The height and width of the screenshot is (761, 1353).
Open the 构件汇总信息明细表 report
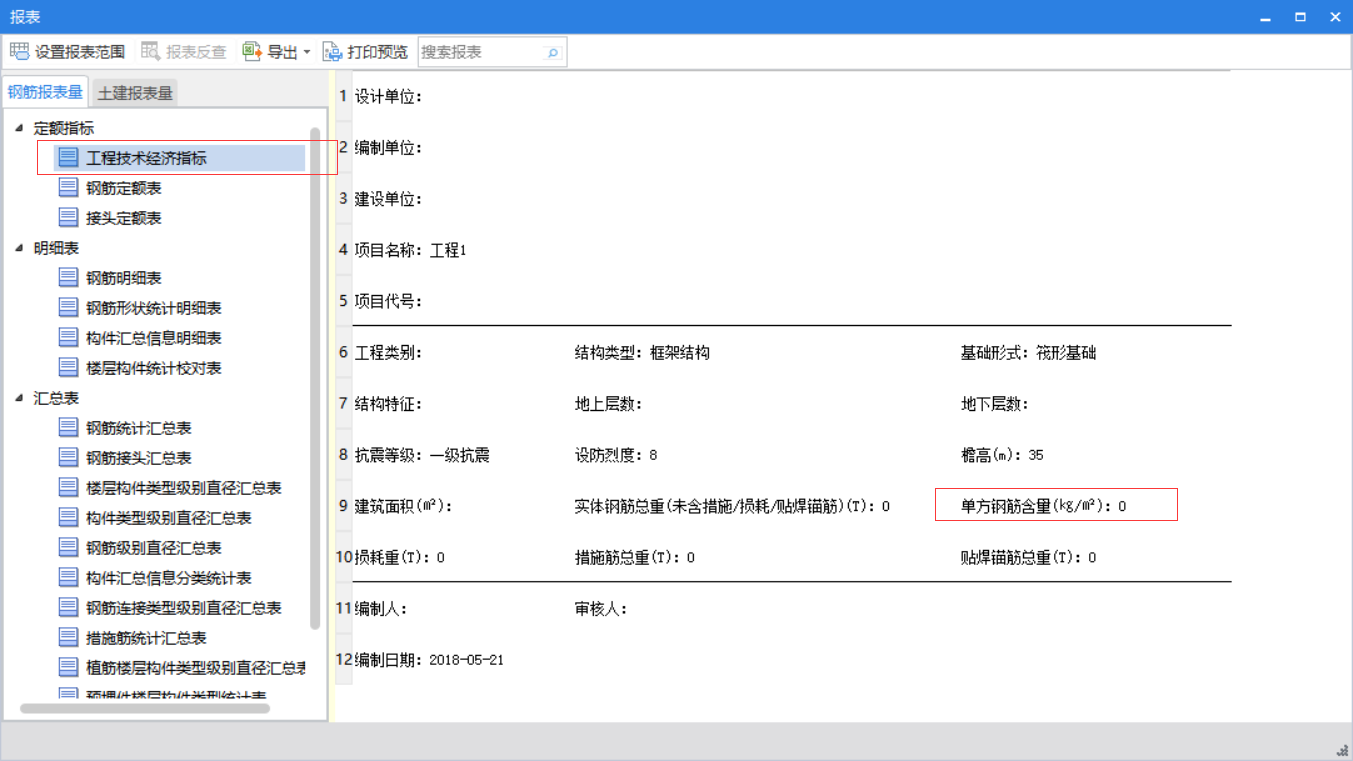[154, 338]
